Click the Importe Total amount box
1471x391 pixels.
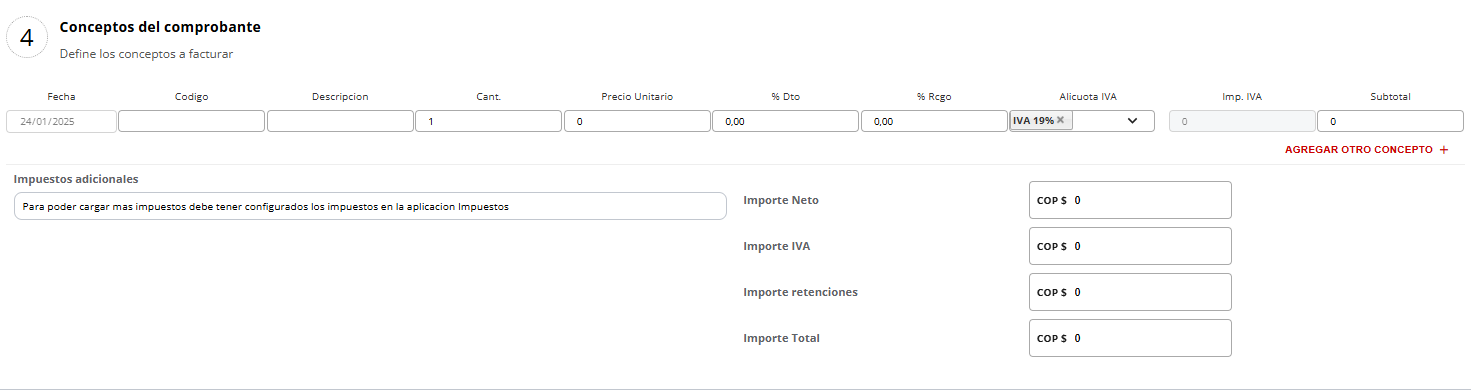click(x=1130, y=338)
